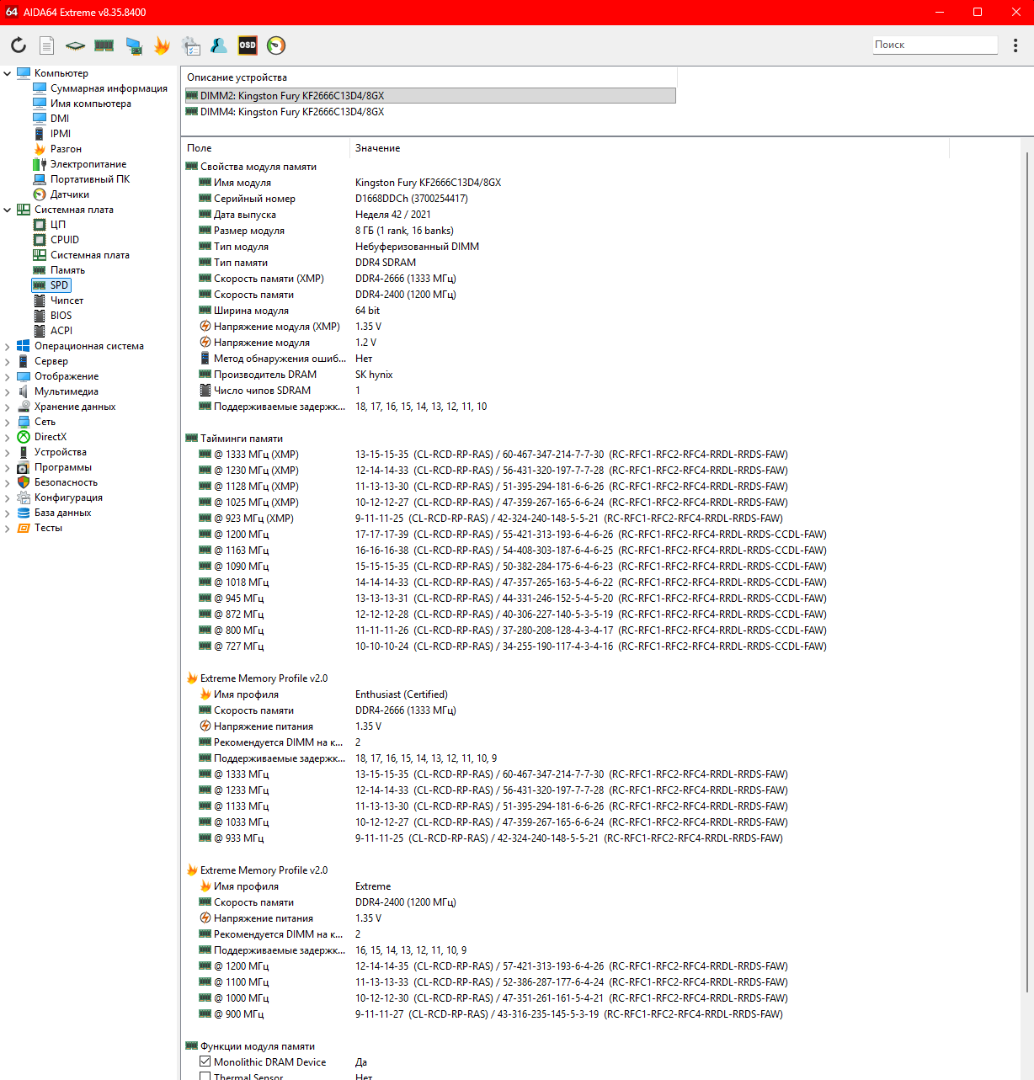
Task: Select DIMM2 Kingston Fury device row
Action: (430, 96)
